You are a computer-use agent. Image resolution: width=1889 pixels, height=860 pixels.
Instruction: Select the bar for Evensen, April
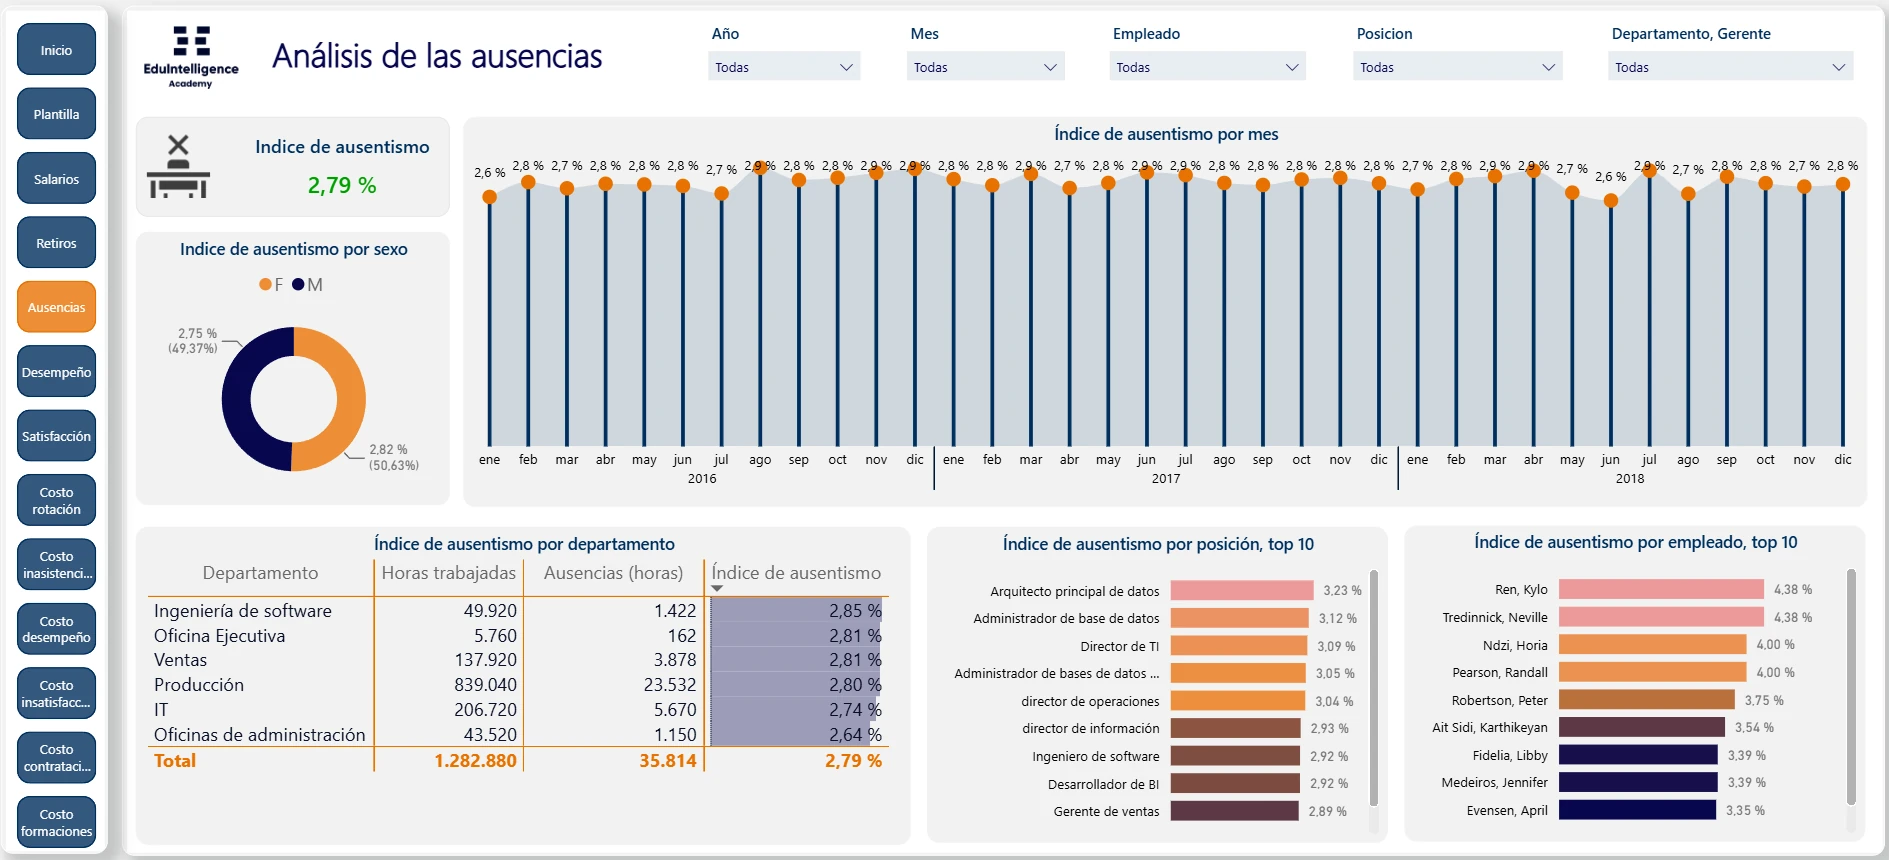[x=1637, y=810]
